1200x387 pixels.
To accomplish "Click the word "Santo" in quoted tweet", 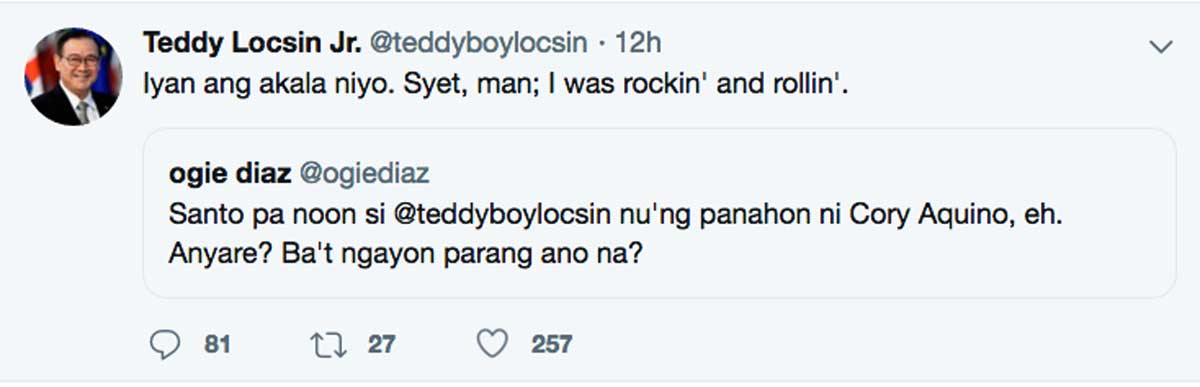I will point(200,215).
